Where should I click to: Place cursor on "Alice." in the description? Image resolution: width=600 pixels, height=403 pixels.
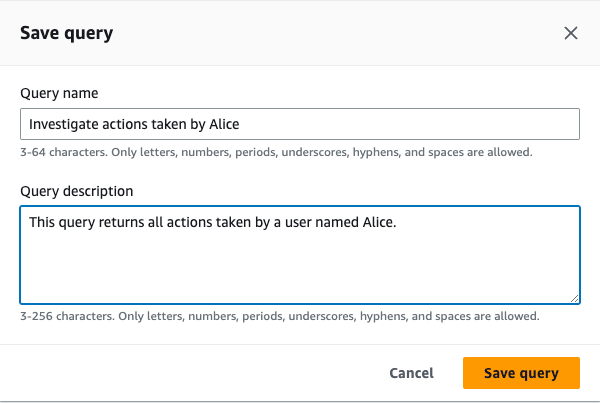(x=378, y=222)
